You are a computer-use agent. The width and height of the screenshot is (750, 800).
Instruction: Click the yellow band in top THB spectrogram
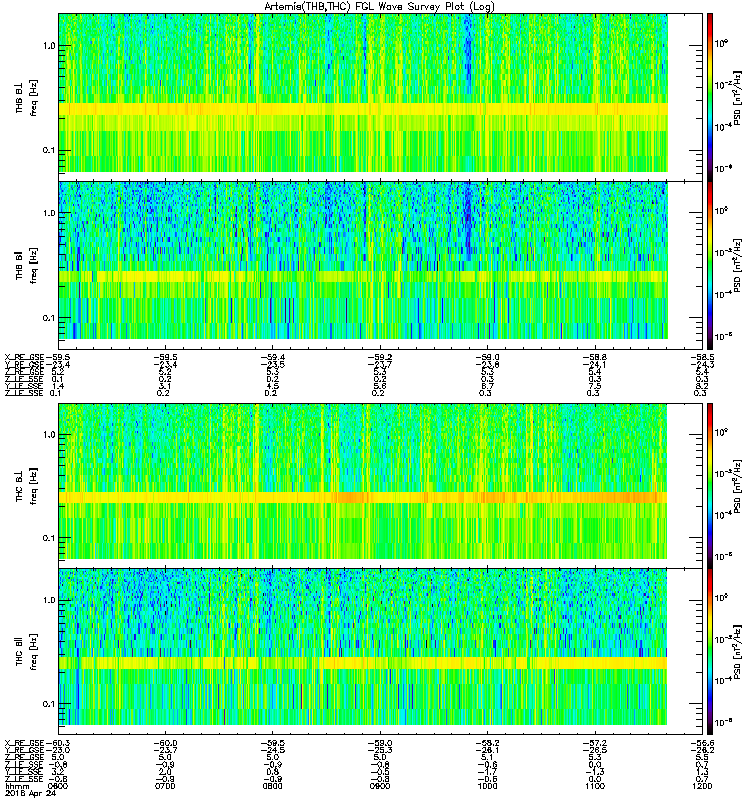(x=363, y=109)
